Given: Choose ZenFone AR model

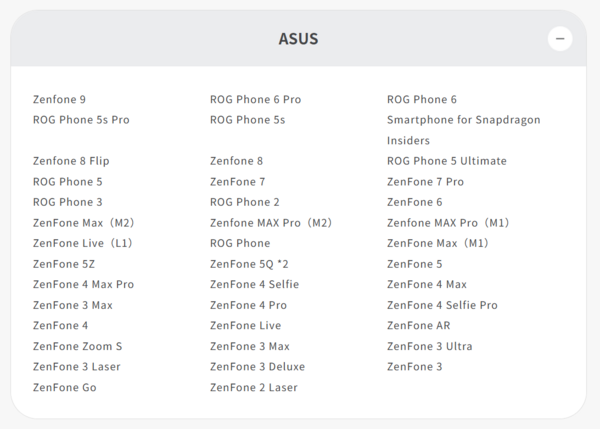Looking at the screenshot, I should [419, 326].
